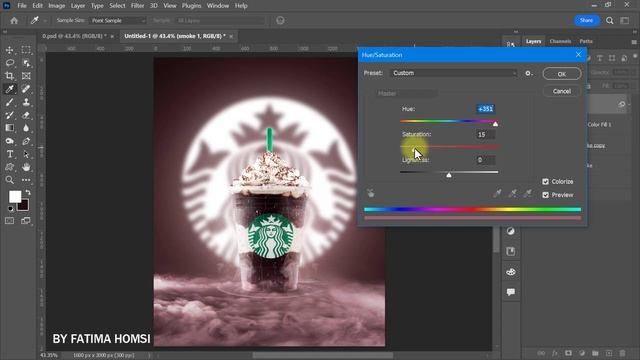Open the Window menu
640x360 pixels.
[x=218, y=6]
